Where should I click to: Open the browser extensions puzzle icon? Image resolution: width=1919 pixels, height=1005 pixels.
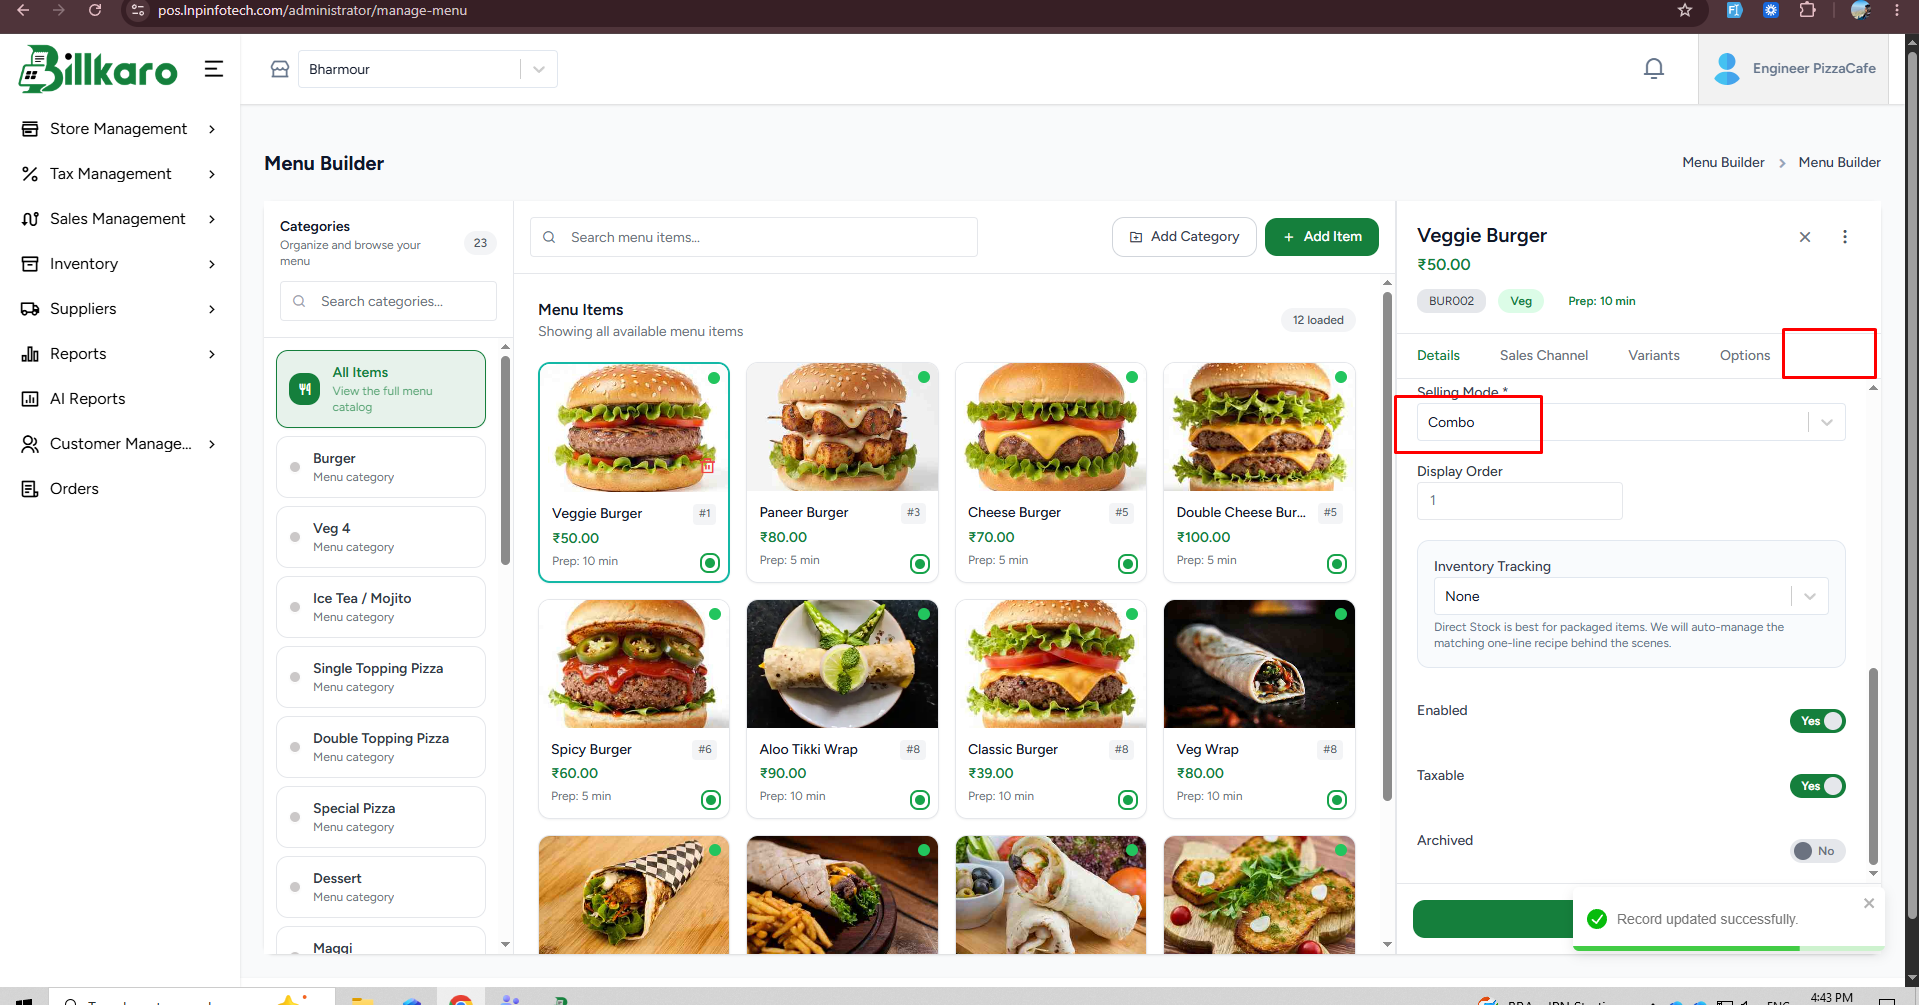1807,10
